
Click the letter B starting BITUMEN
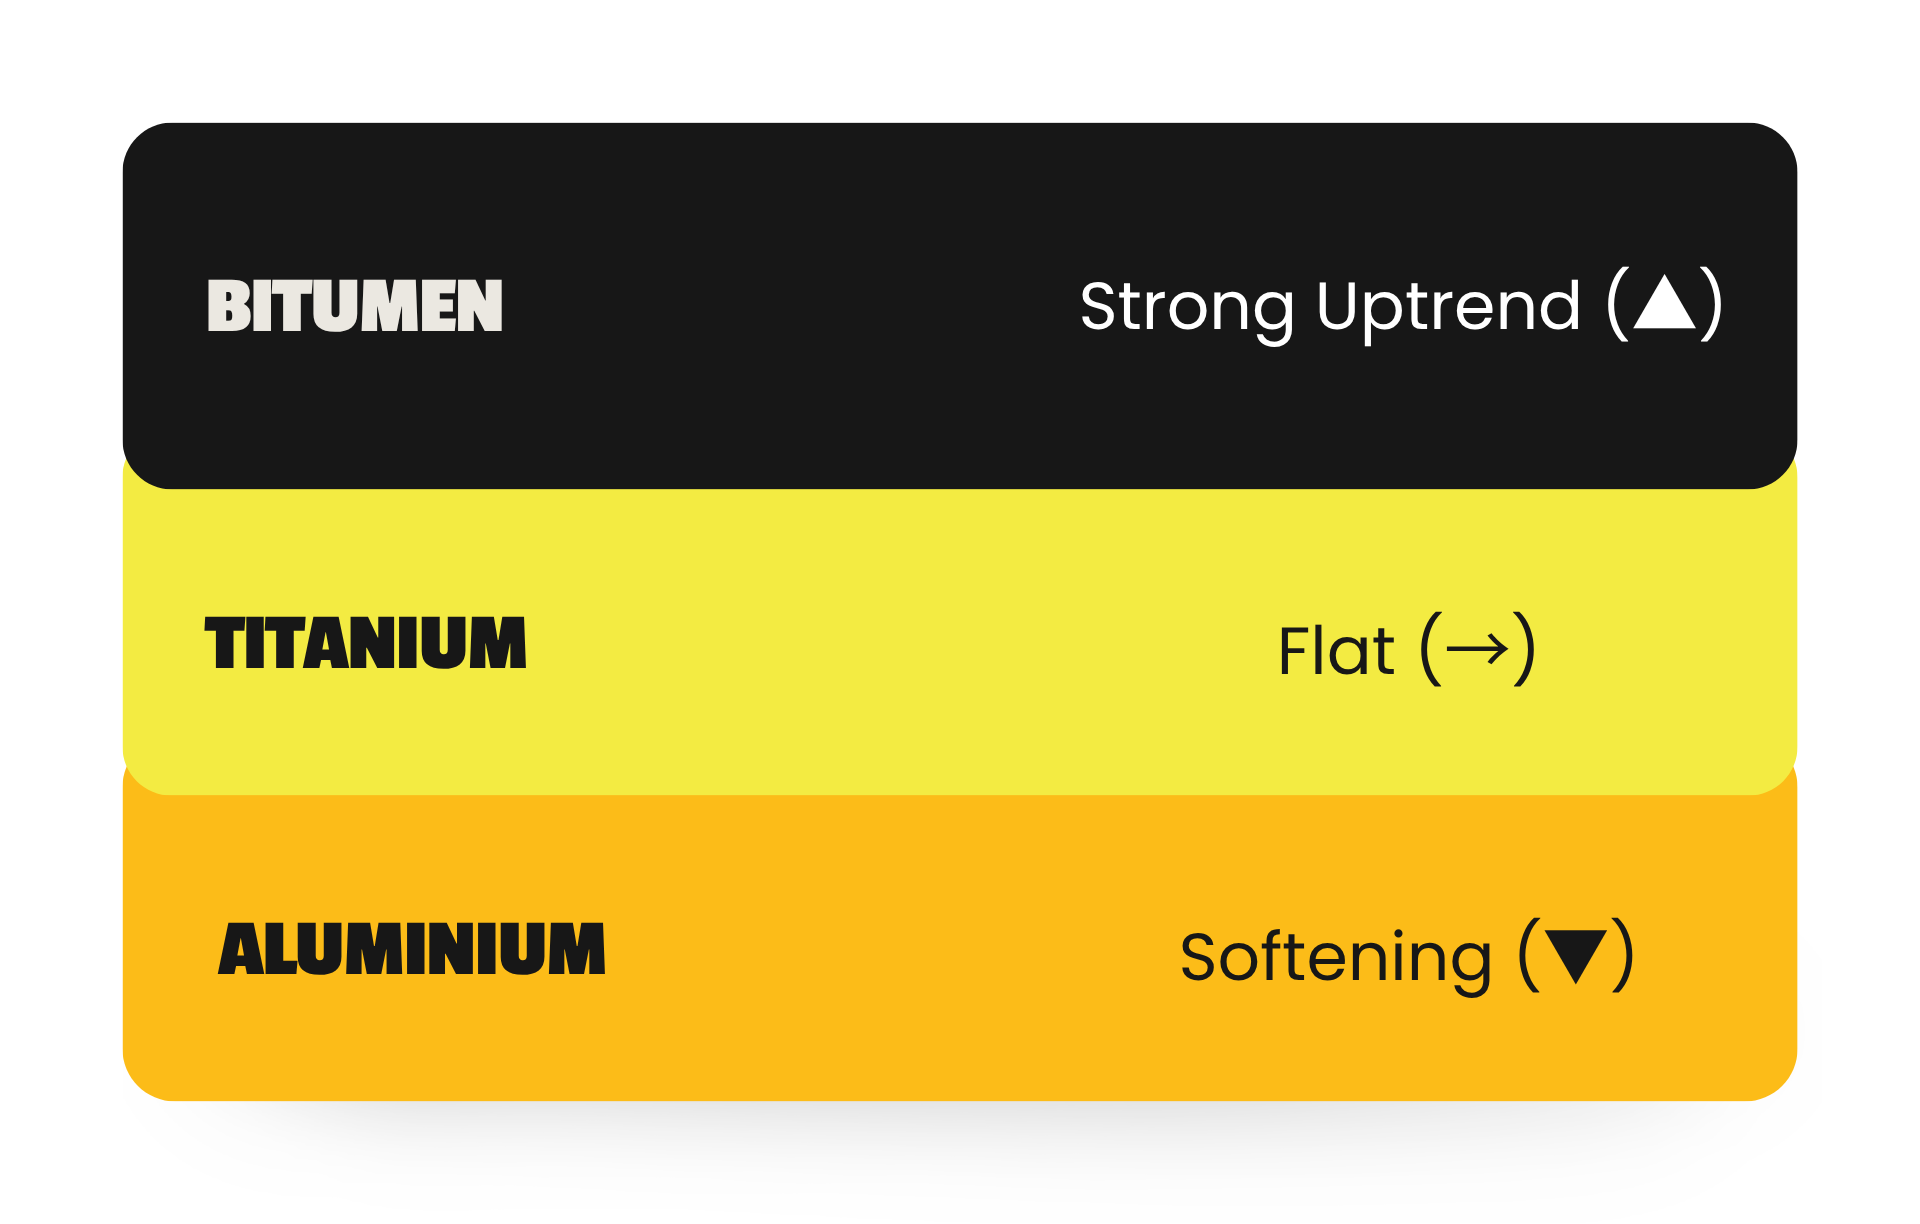tap(226, 306)
